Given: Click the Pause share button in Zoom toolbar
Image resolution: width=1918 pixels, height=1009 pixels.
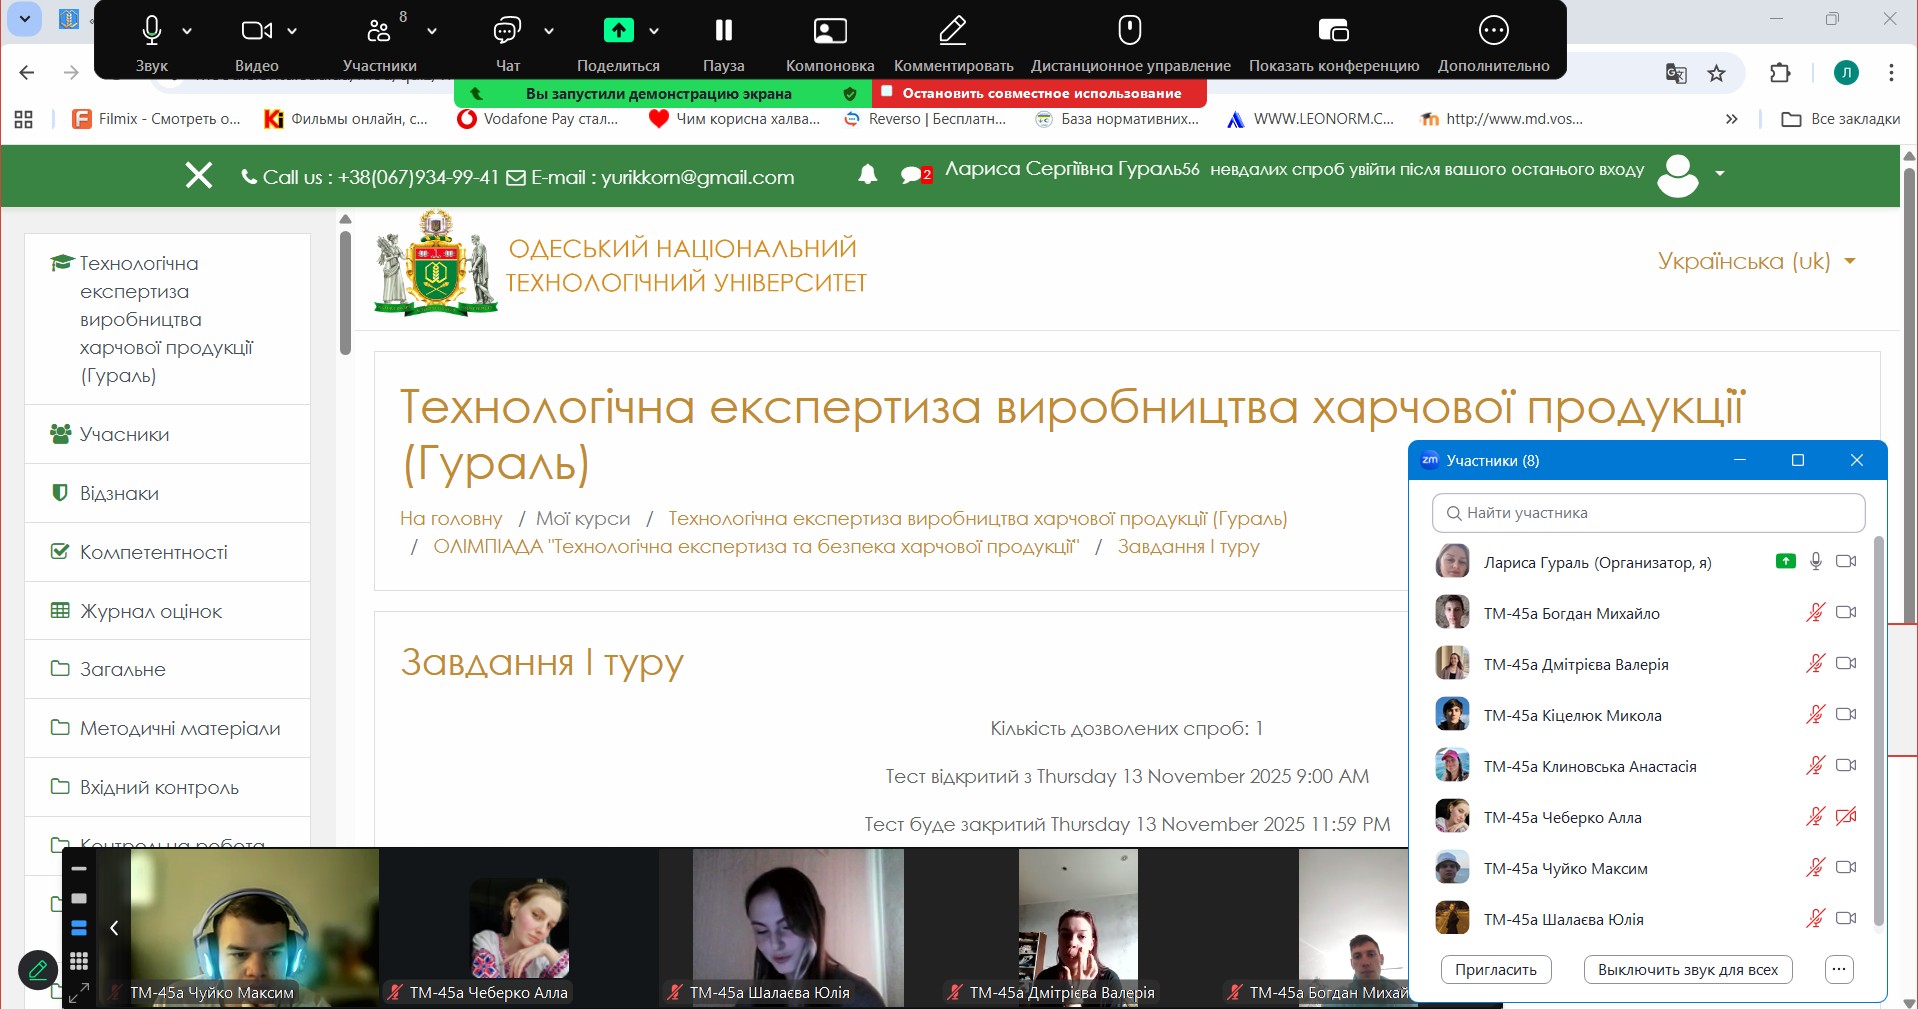Looking at the screenshot, I should tap(723, 31).
